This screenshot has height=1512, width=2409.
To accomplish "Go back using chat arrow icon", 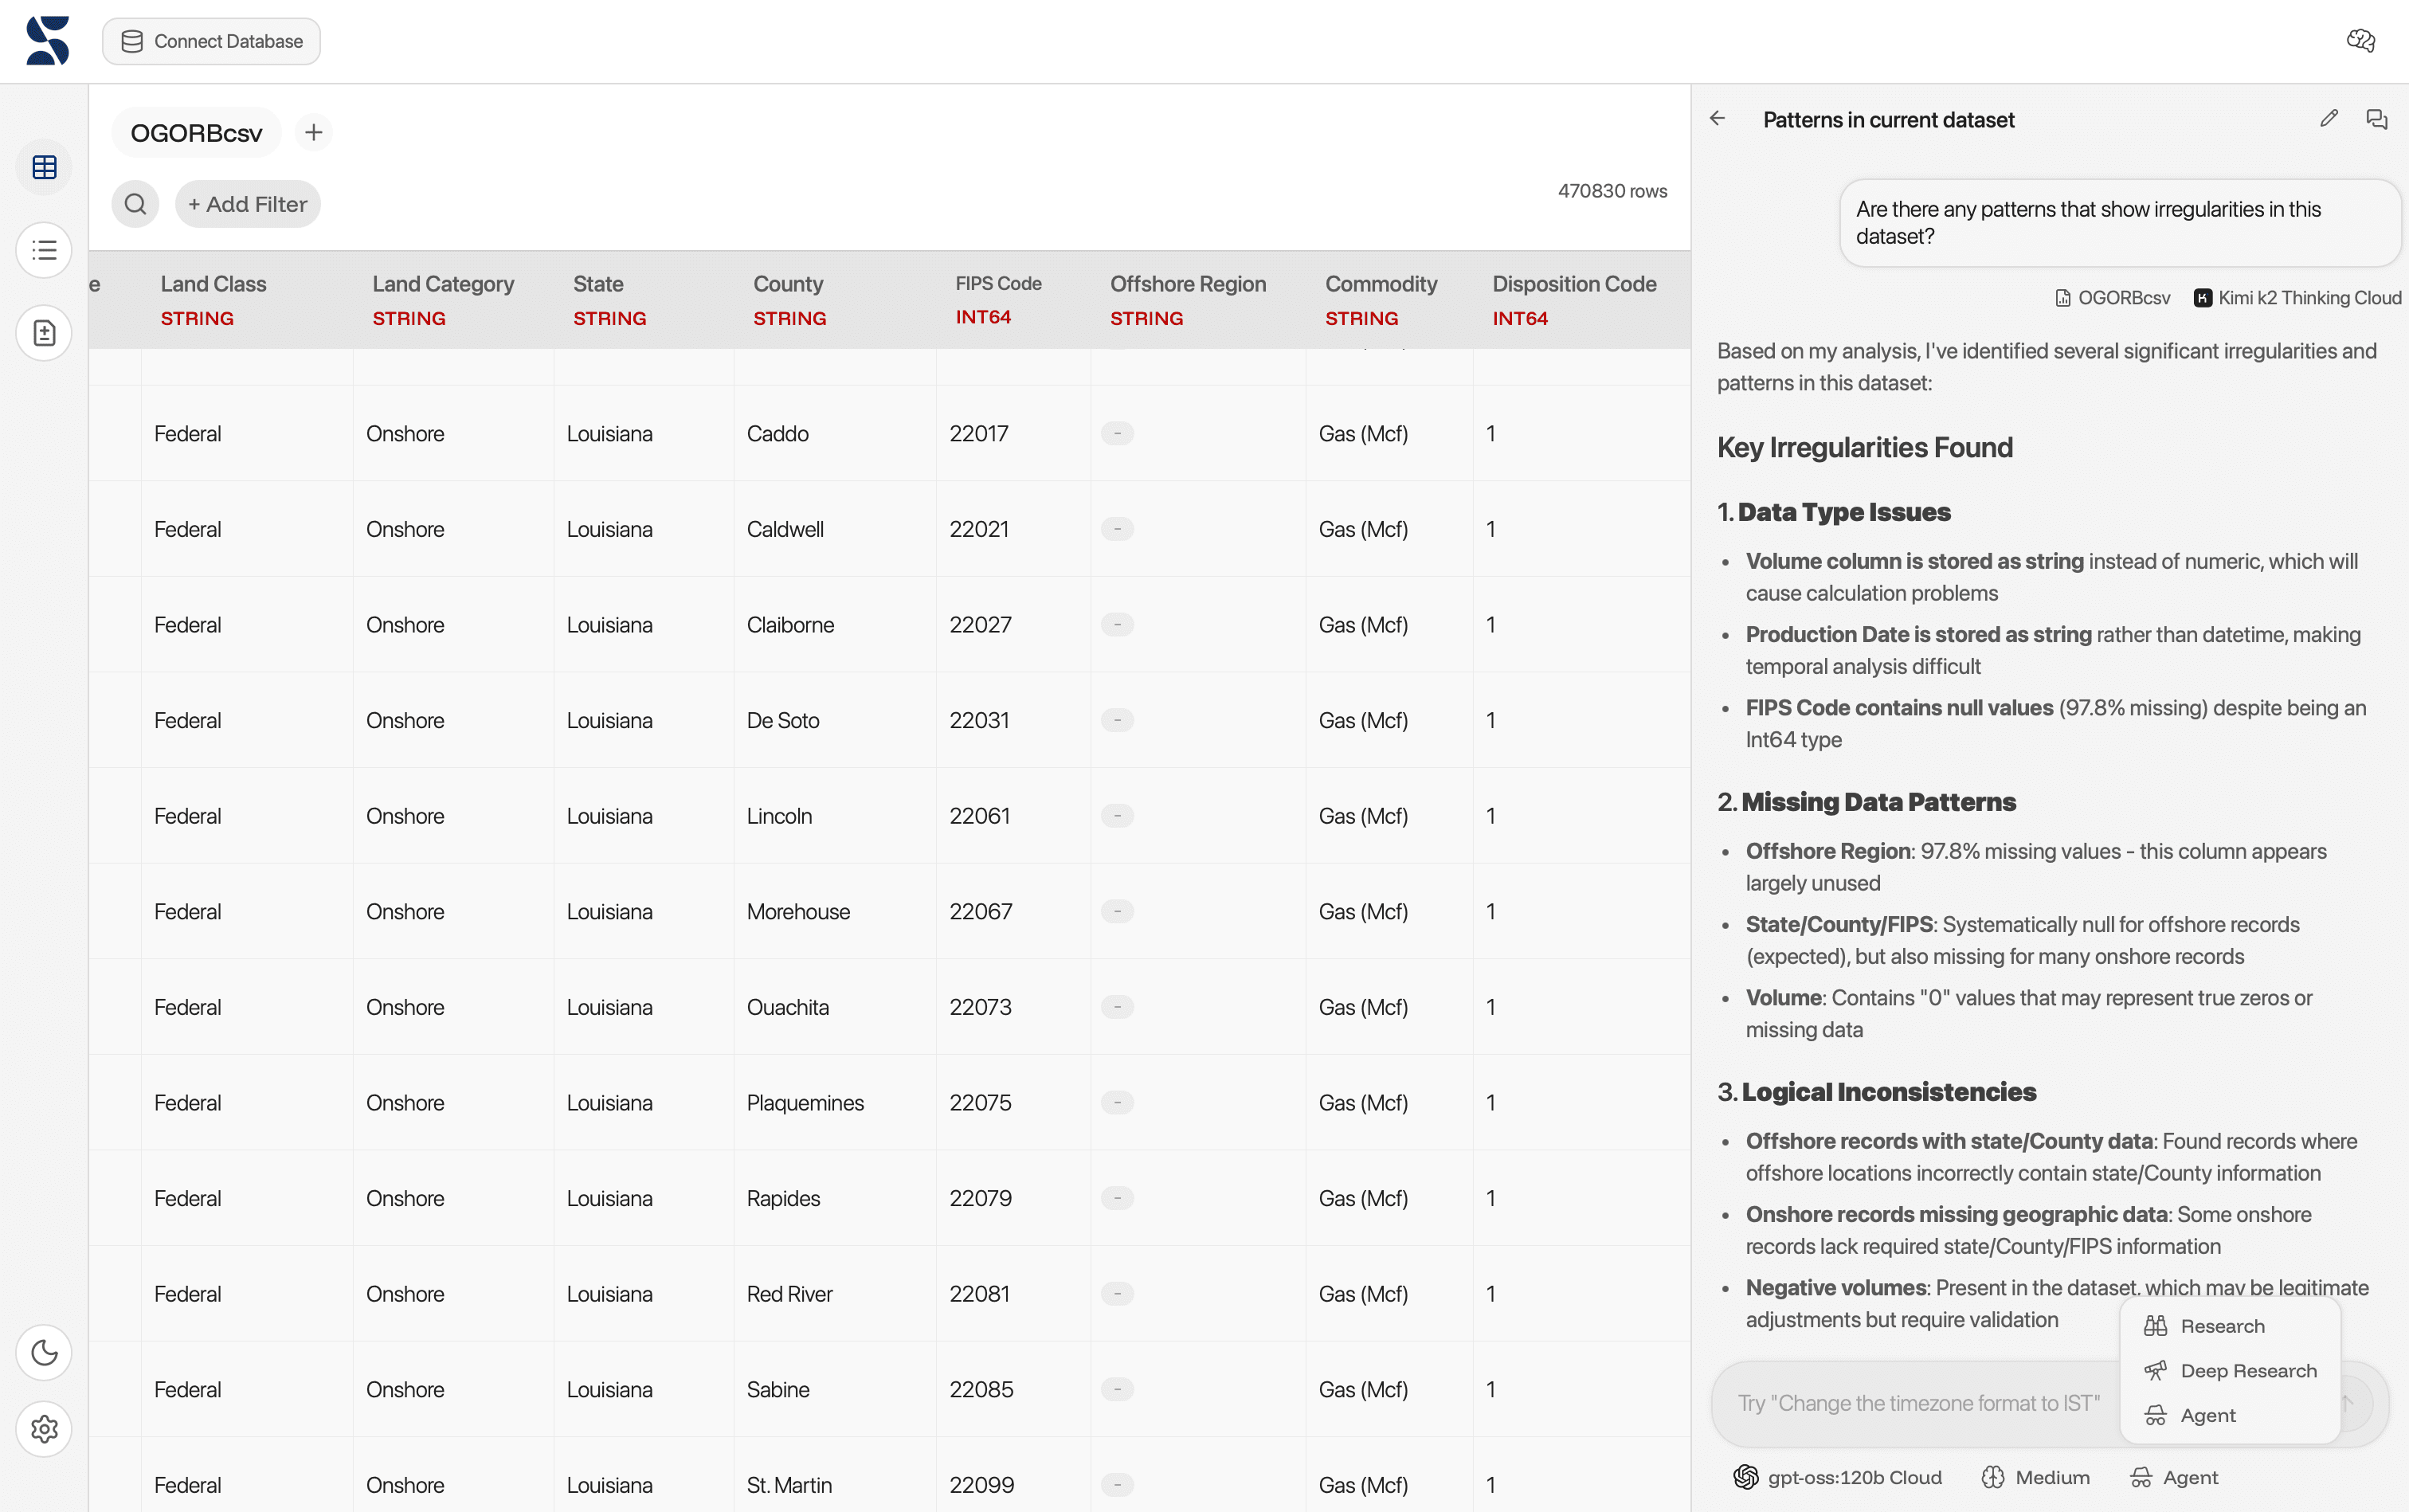I will point(1717,119).
